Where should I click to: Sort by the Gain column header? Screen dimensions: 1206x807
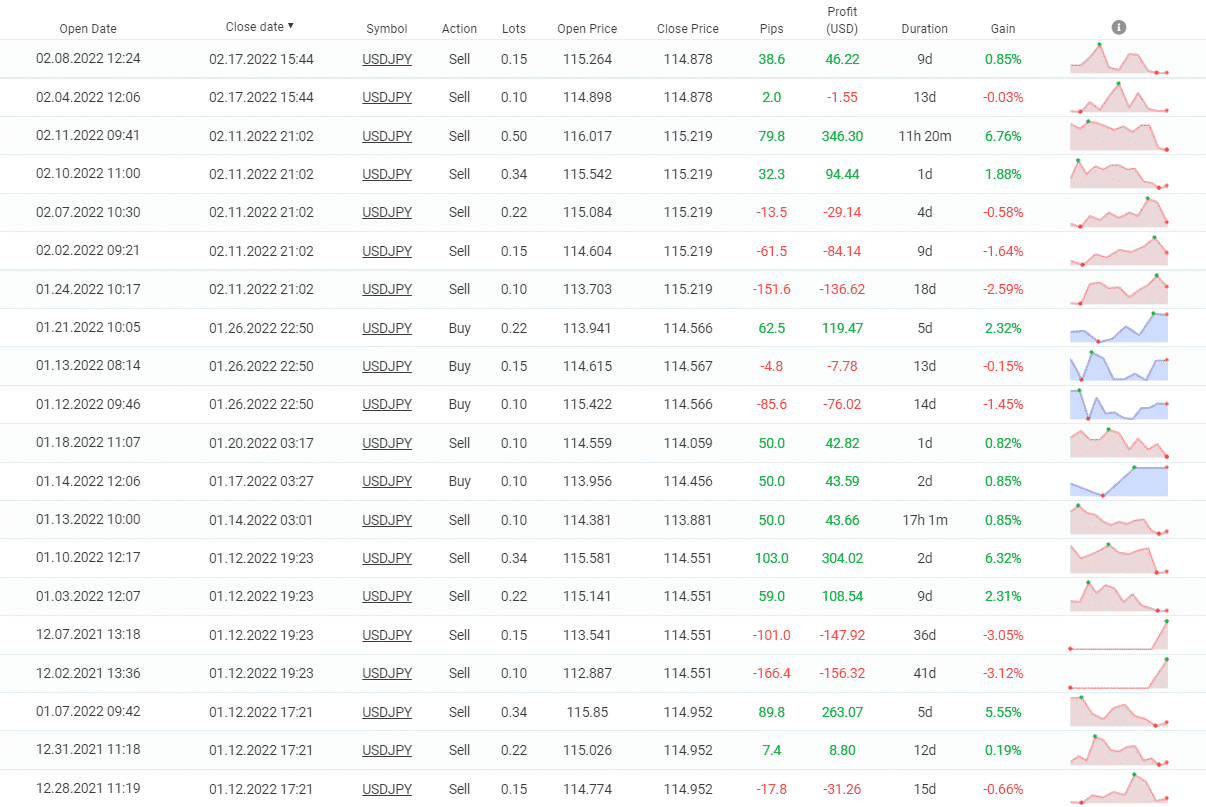pyautogui.click(x=1002, y=29)
